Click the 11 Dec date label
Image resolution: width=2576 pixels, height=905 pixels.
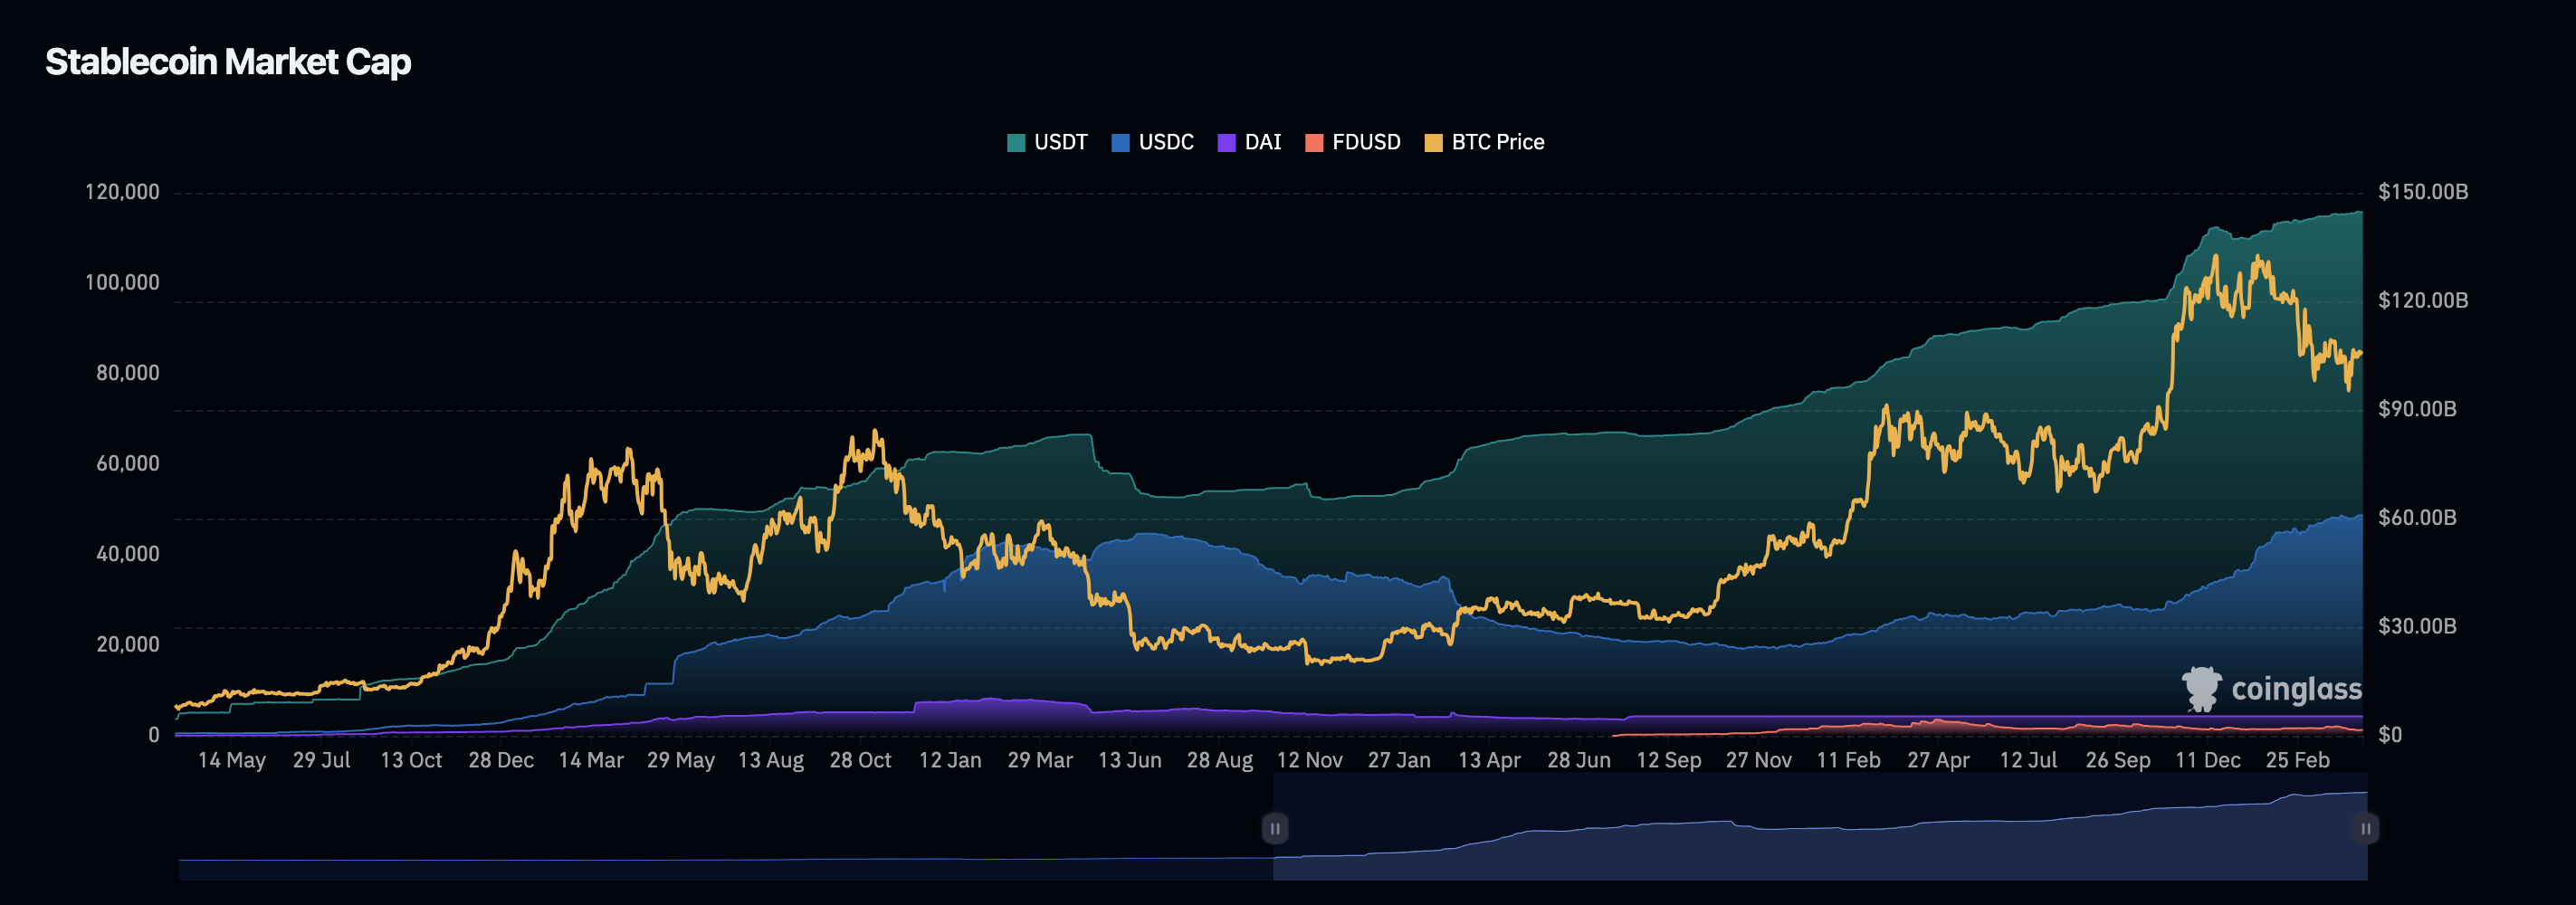(2208, 760)
